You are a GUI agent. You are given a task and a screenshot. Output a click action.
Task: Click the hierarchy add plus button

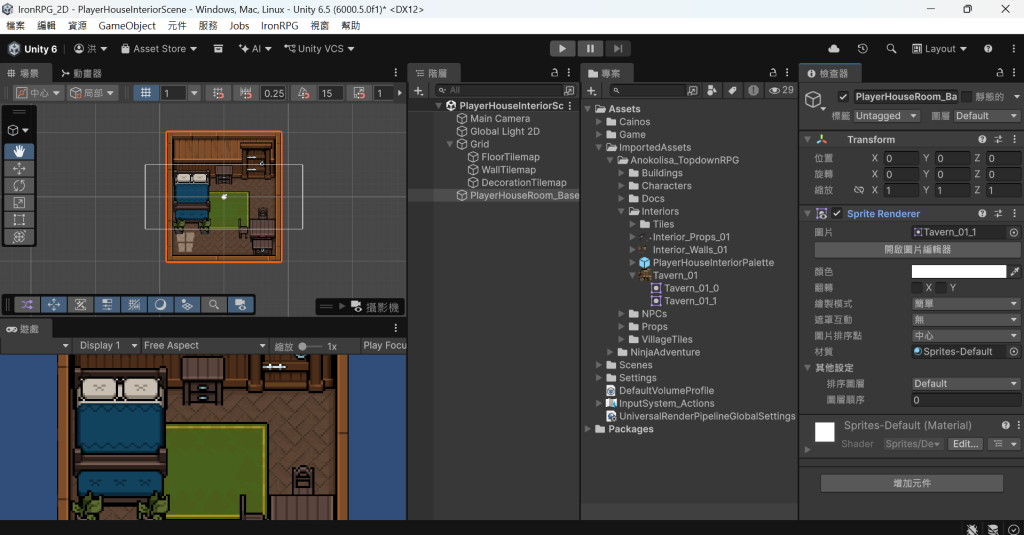click(x=419, y=91)
